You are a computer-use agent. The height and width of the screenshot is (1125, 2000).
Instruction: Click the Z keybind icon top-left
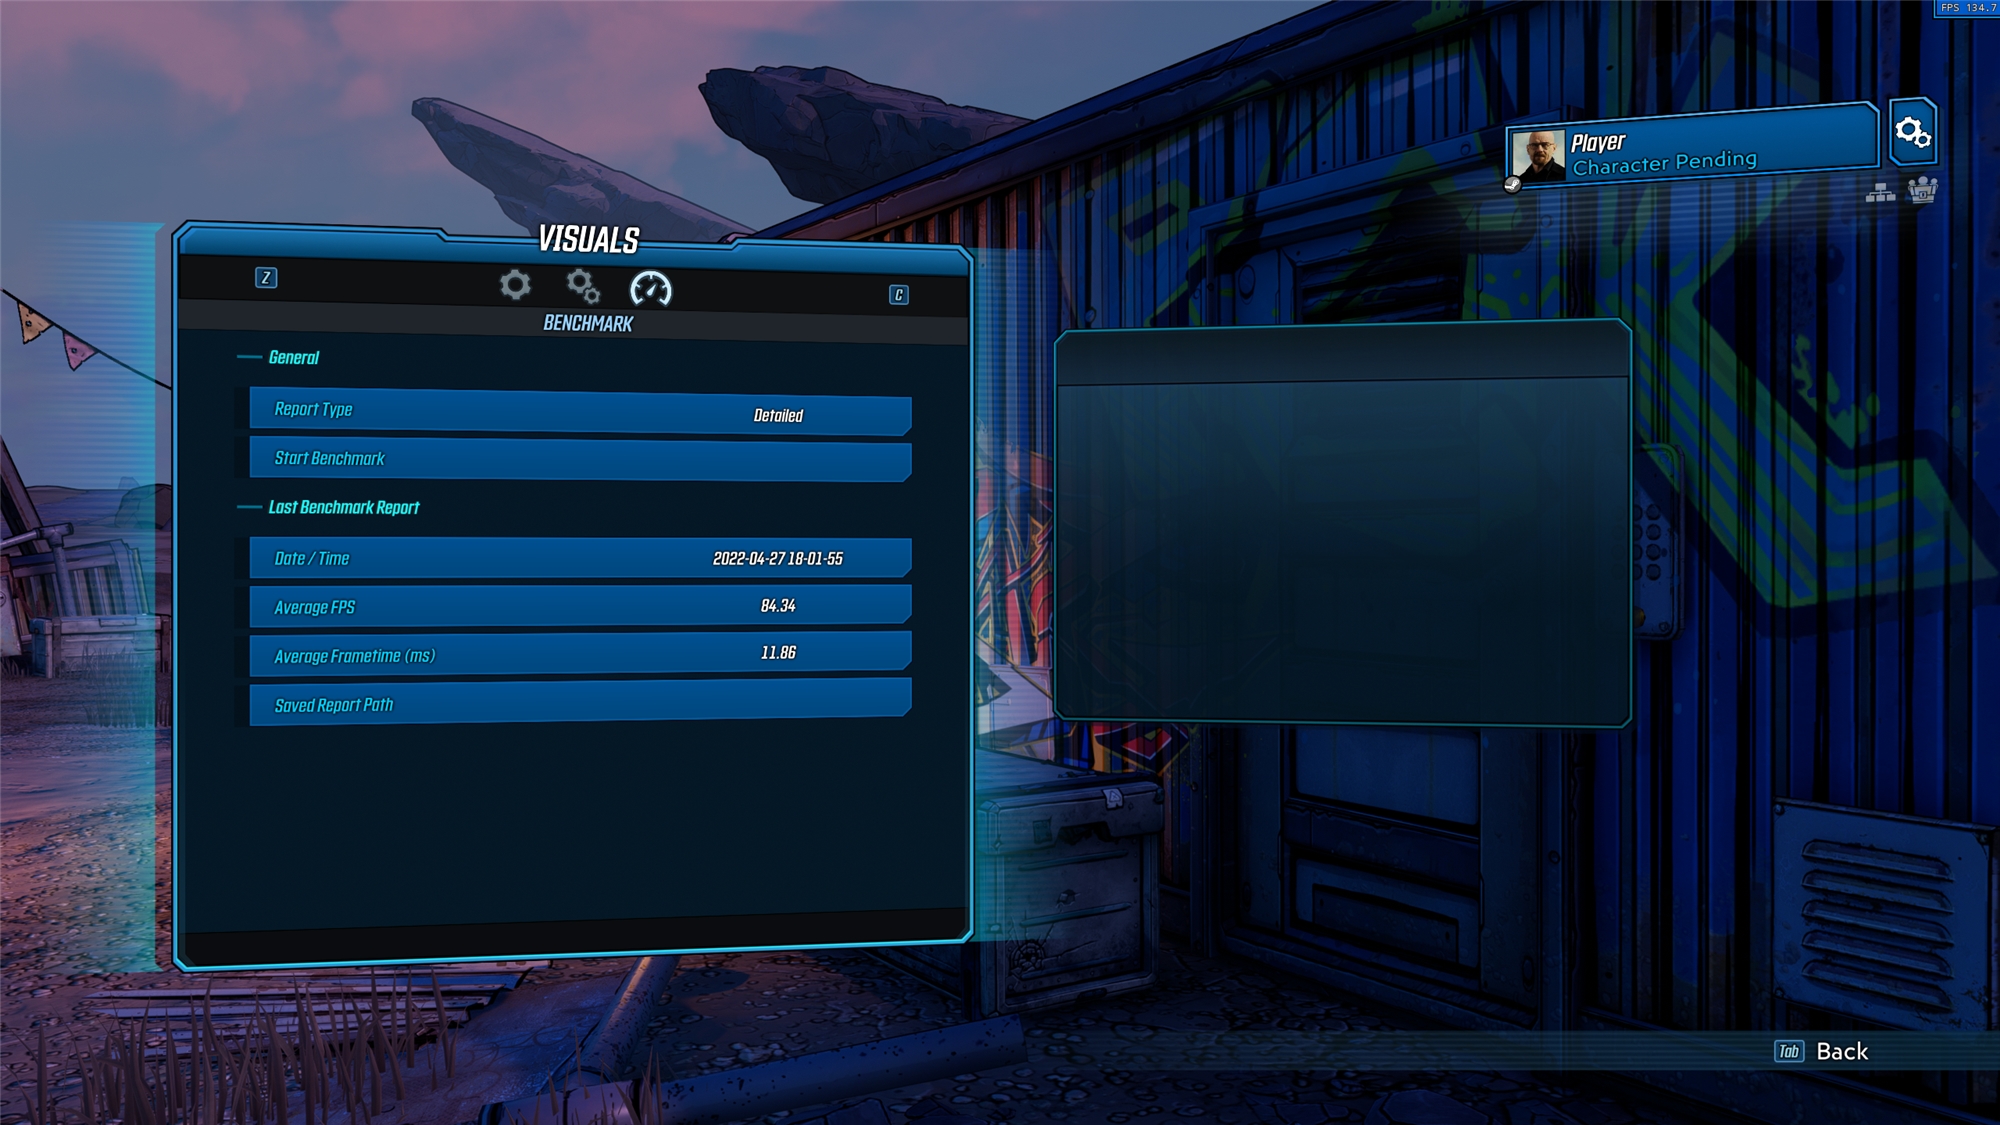266,277
